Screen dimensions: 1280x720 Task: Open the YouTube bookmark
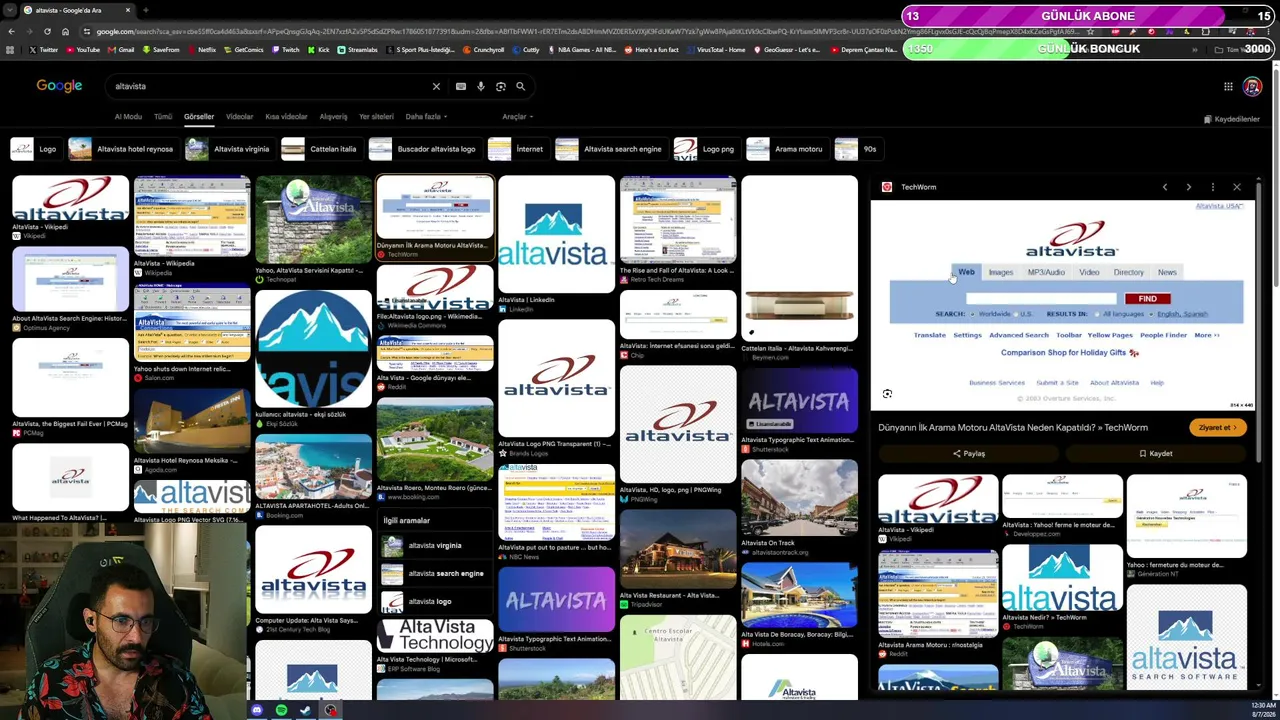83,50
